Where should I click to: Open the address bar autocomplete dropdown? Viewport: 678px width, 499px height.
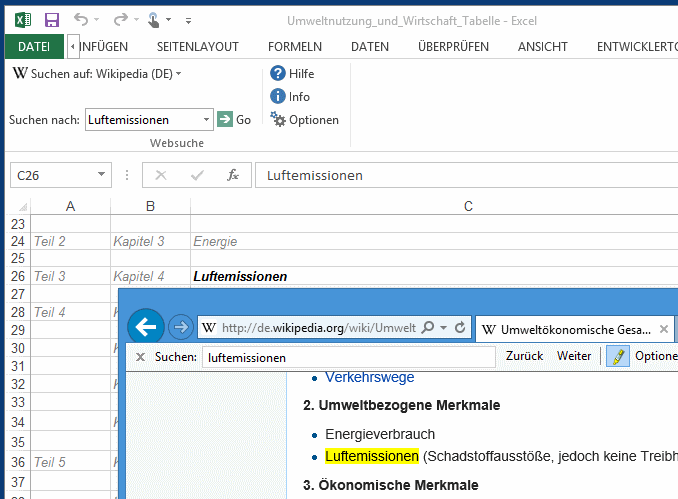click(443, 328)
